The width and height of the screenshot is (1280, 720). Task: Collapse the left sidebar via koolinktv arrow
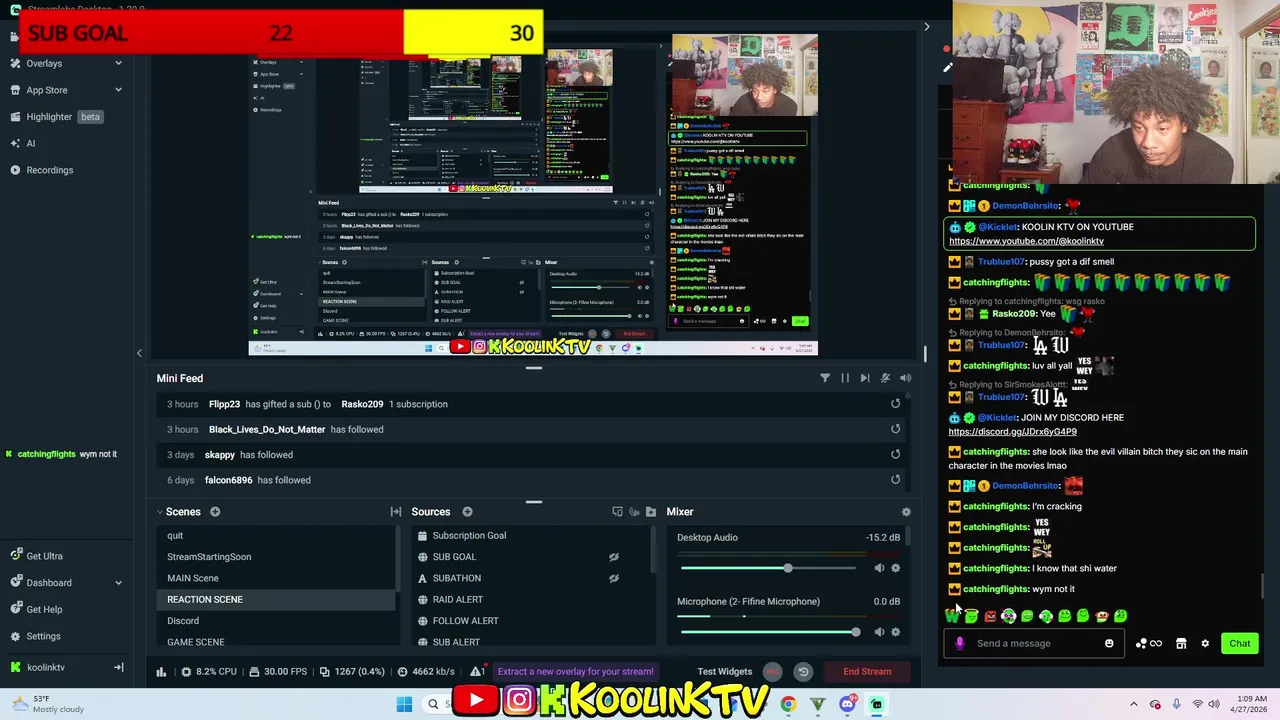tap(118, 667)
